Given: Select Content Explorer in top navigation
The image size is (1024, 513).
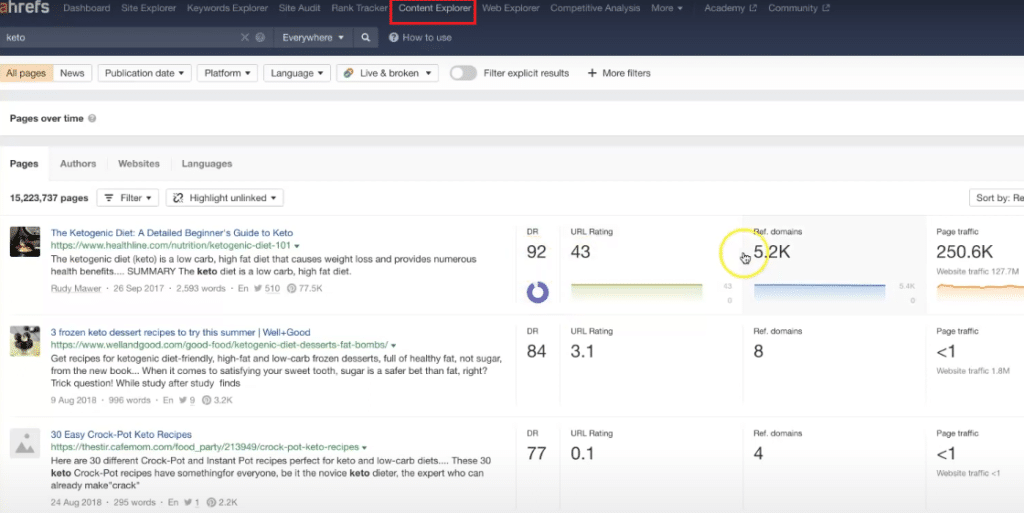Looking at the screenshot, I should point(435,8).
